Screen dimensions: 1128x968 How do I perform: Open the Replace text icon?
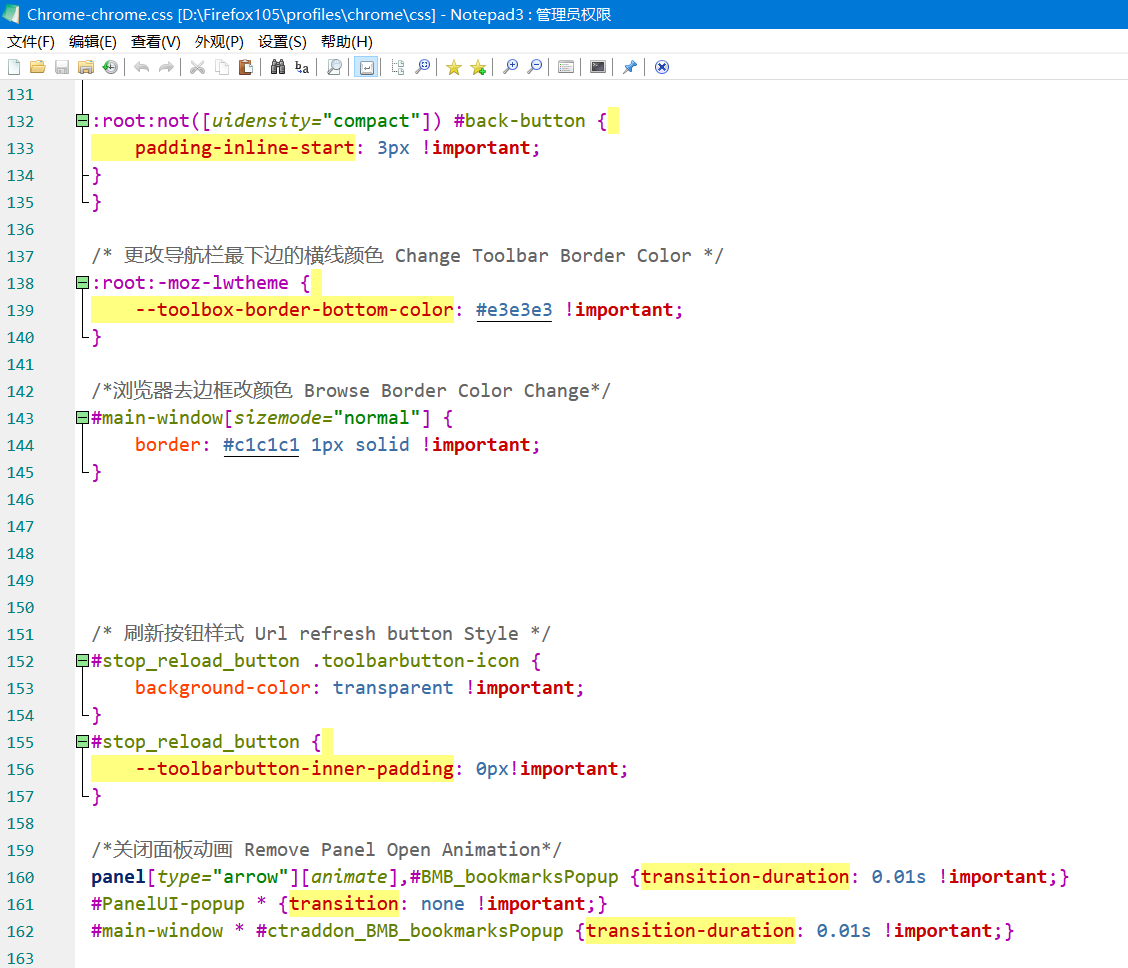click(302, 67)
